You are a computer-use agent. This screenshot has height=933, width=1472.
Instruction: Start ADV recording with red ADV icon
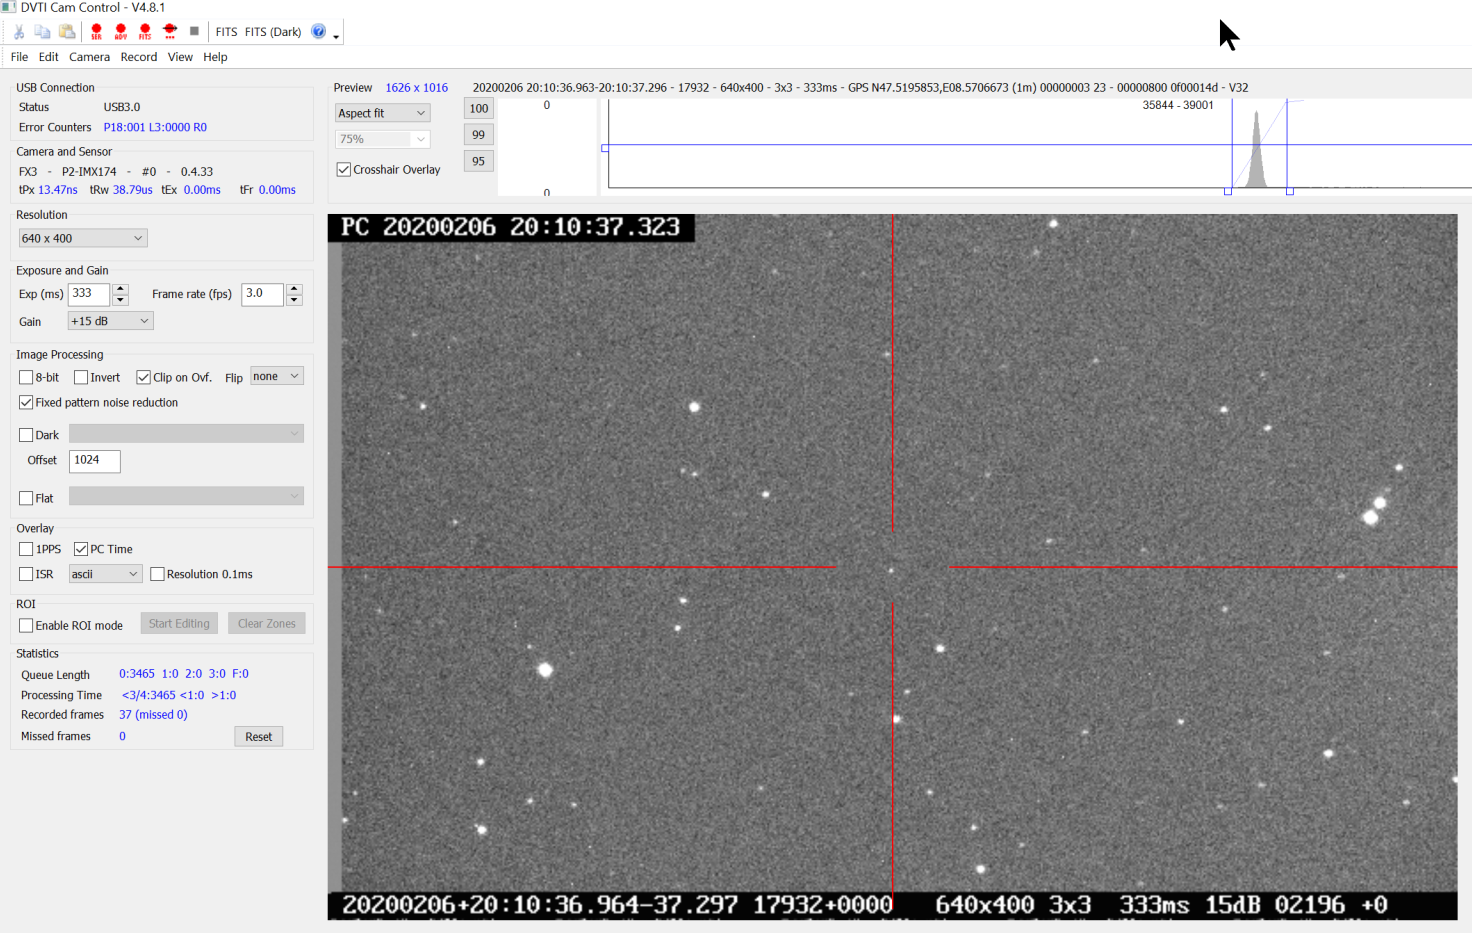click(x=121, y=32)
